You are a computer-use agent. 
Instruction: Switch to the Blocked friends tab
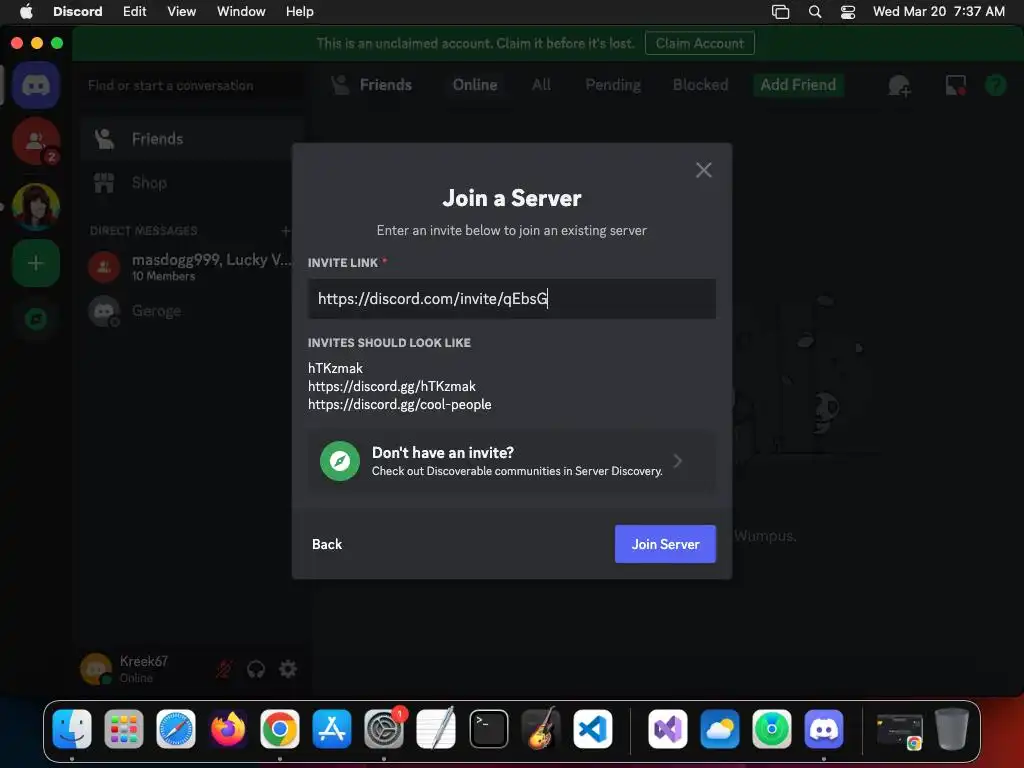point(700,85)
